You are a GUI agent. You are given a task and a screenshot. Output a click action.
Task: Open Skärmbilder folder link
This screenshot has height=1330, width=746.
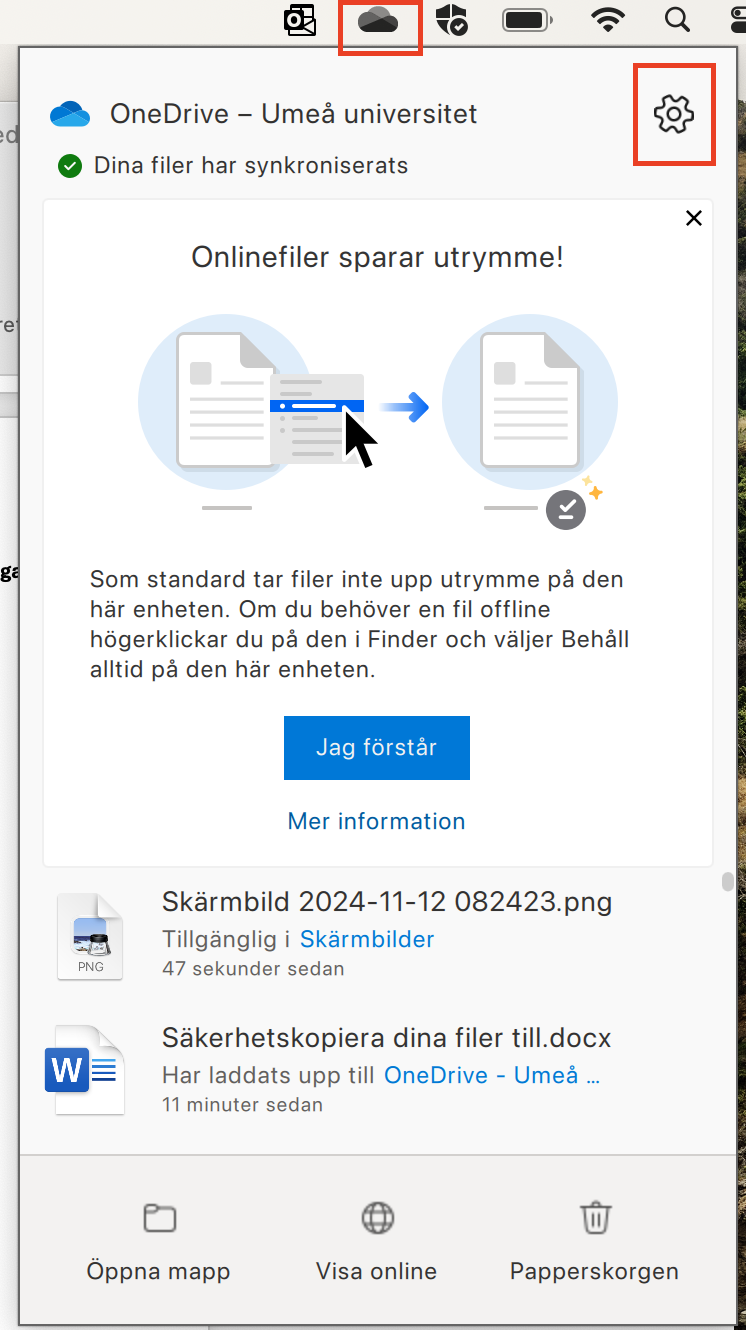pos(367,940)
